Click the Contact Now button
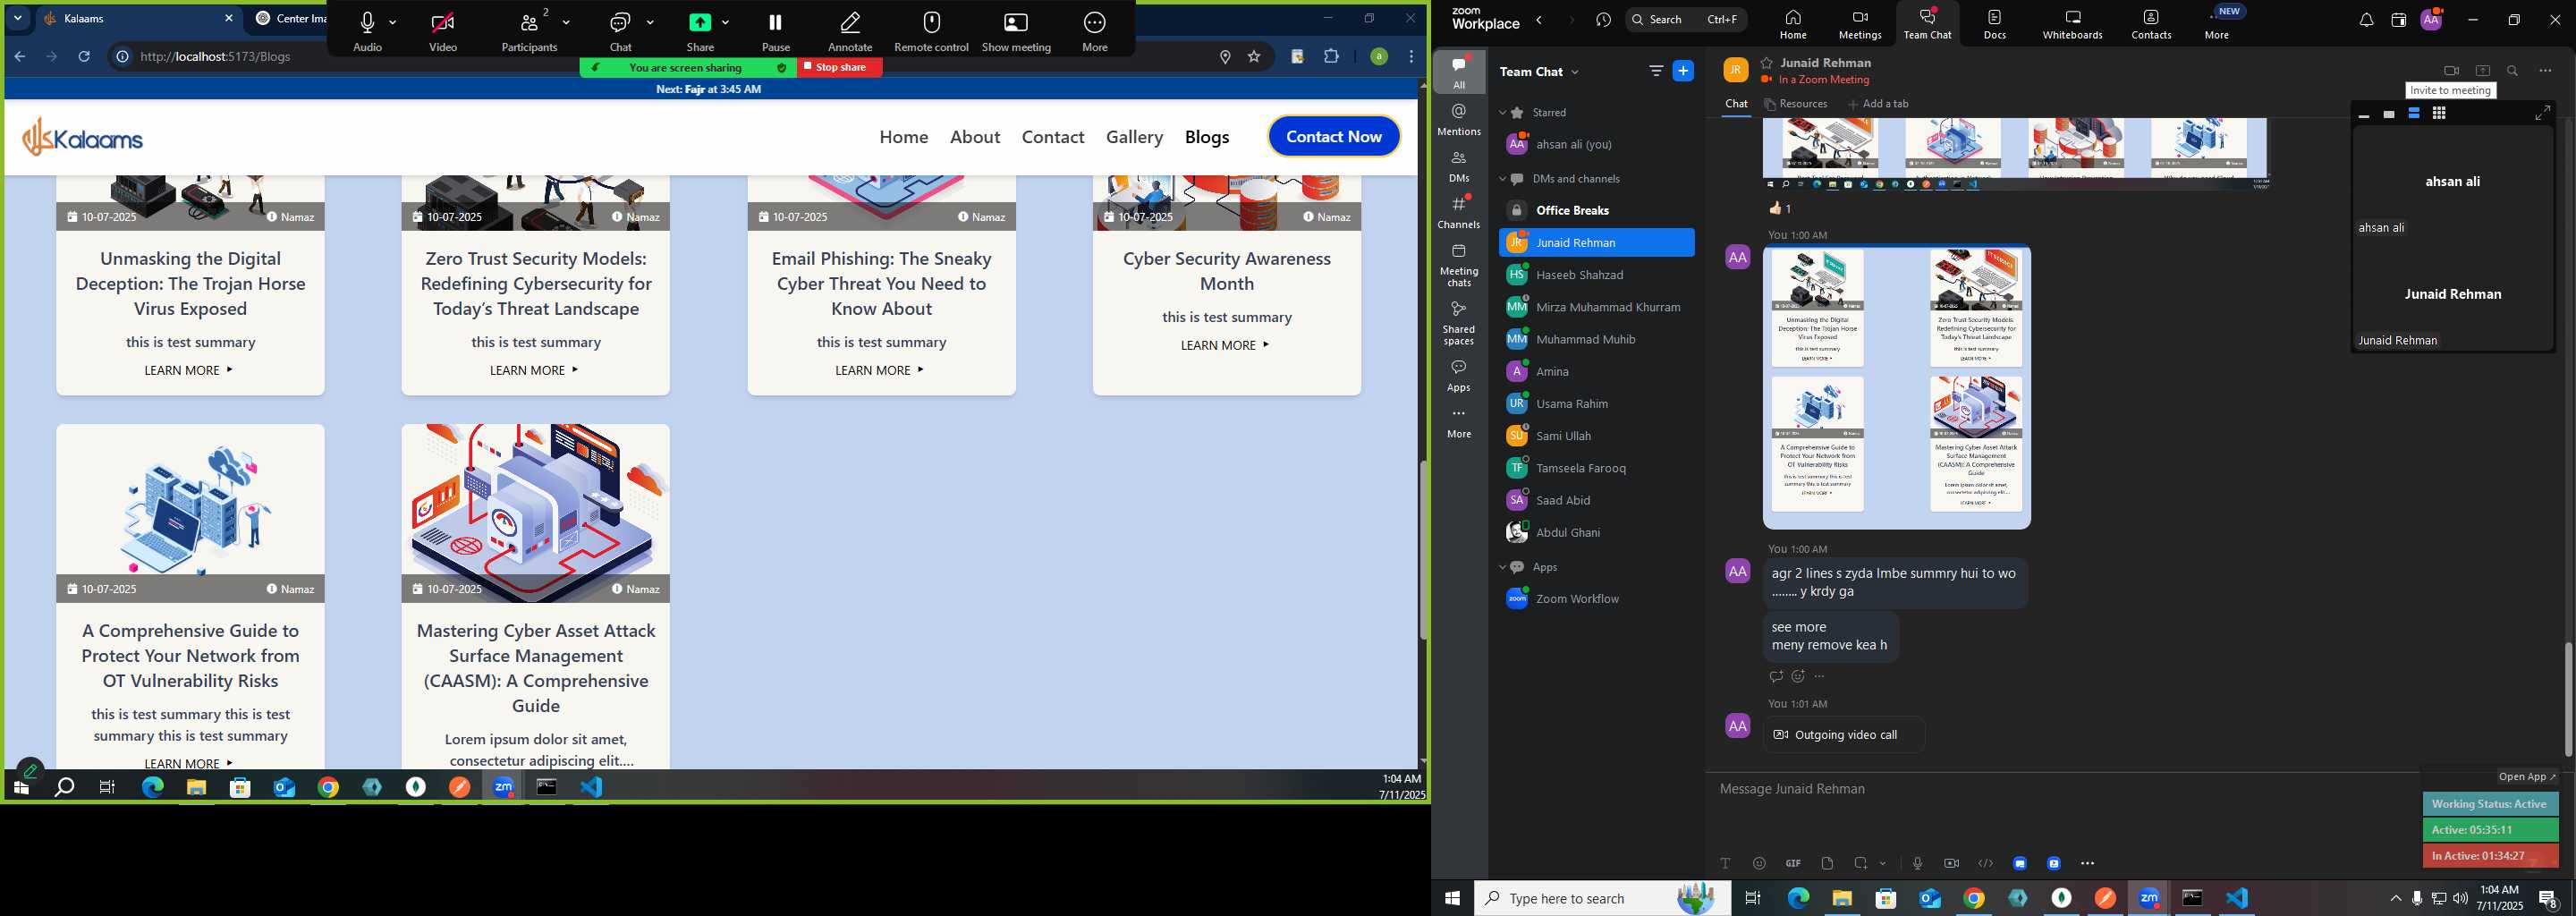2576x916 pixels. pos(1334,137)
